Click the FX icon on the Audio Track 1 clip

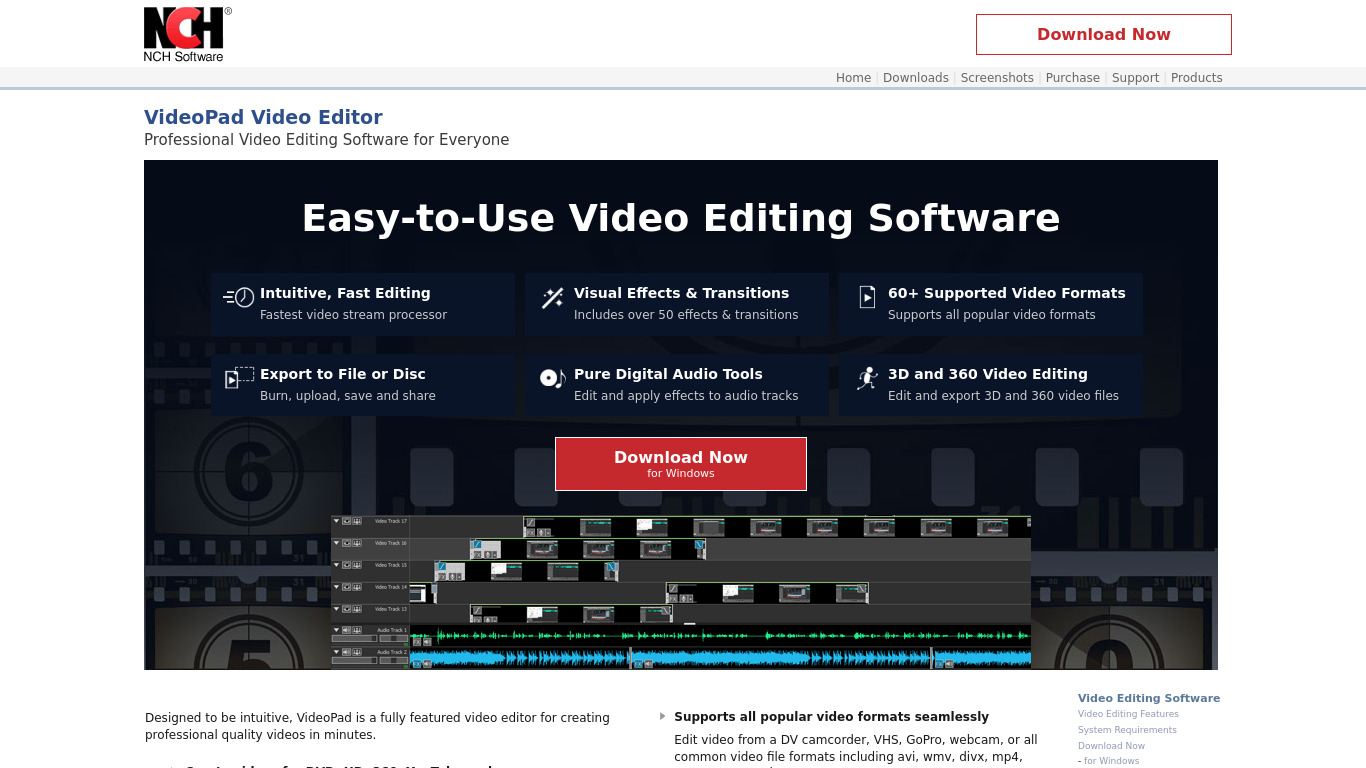417,642
